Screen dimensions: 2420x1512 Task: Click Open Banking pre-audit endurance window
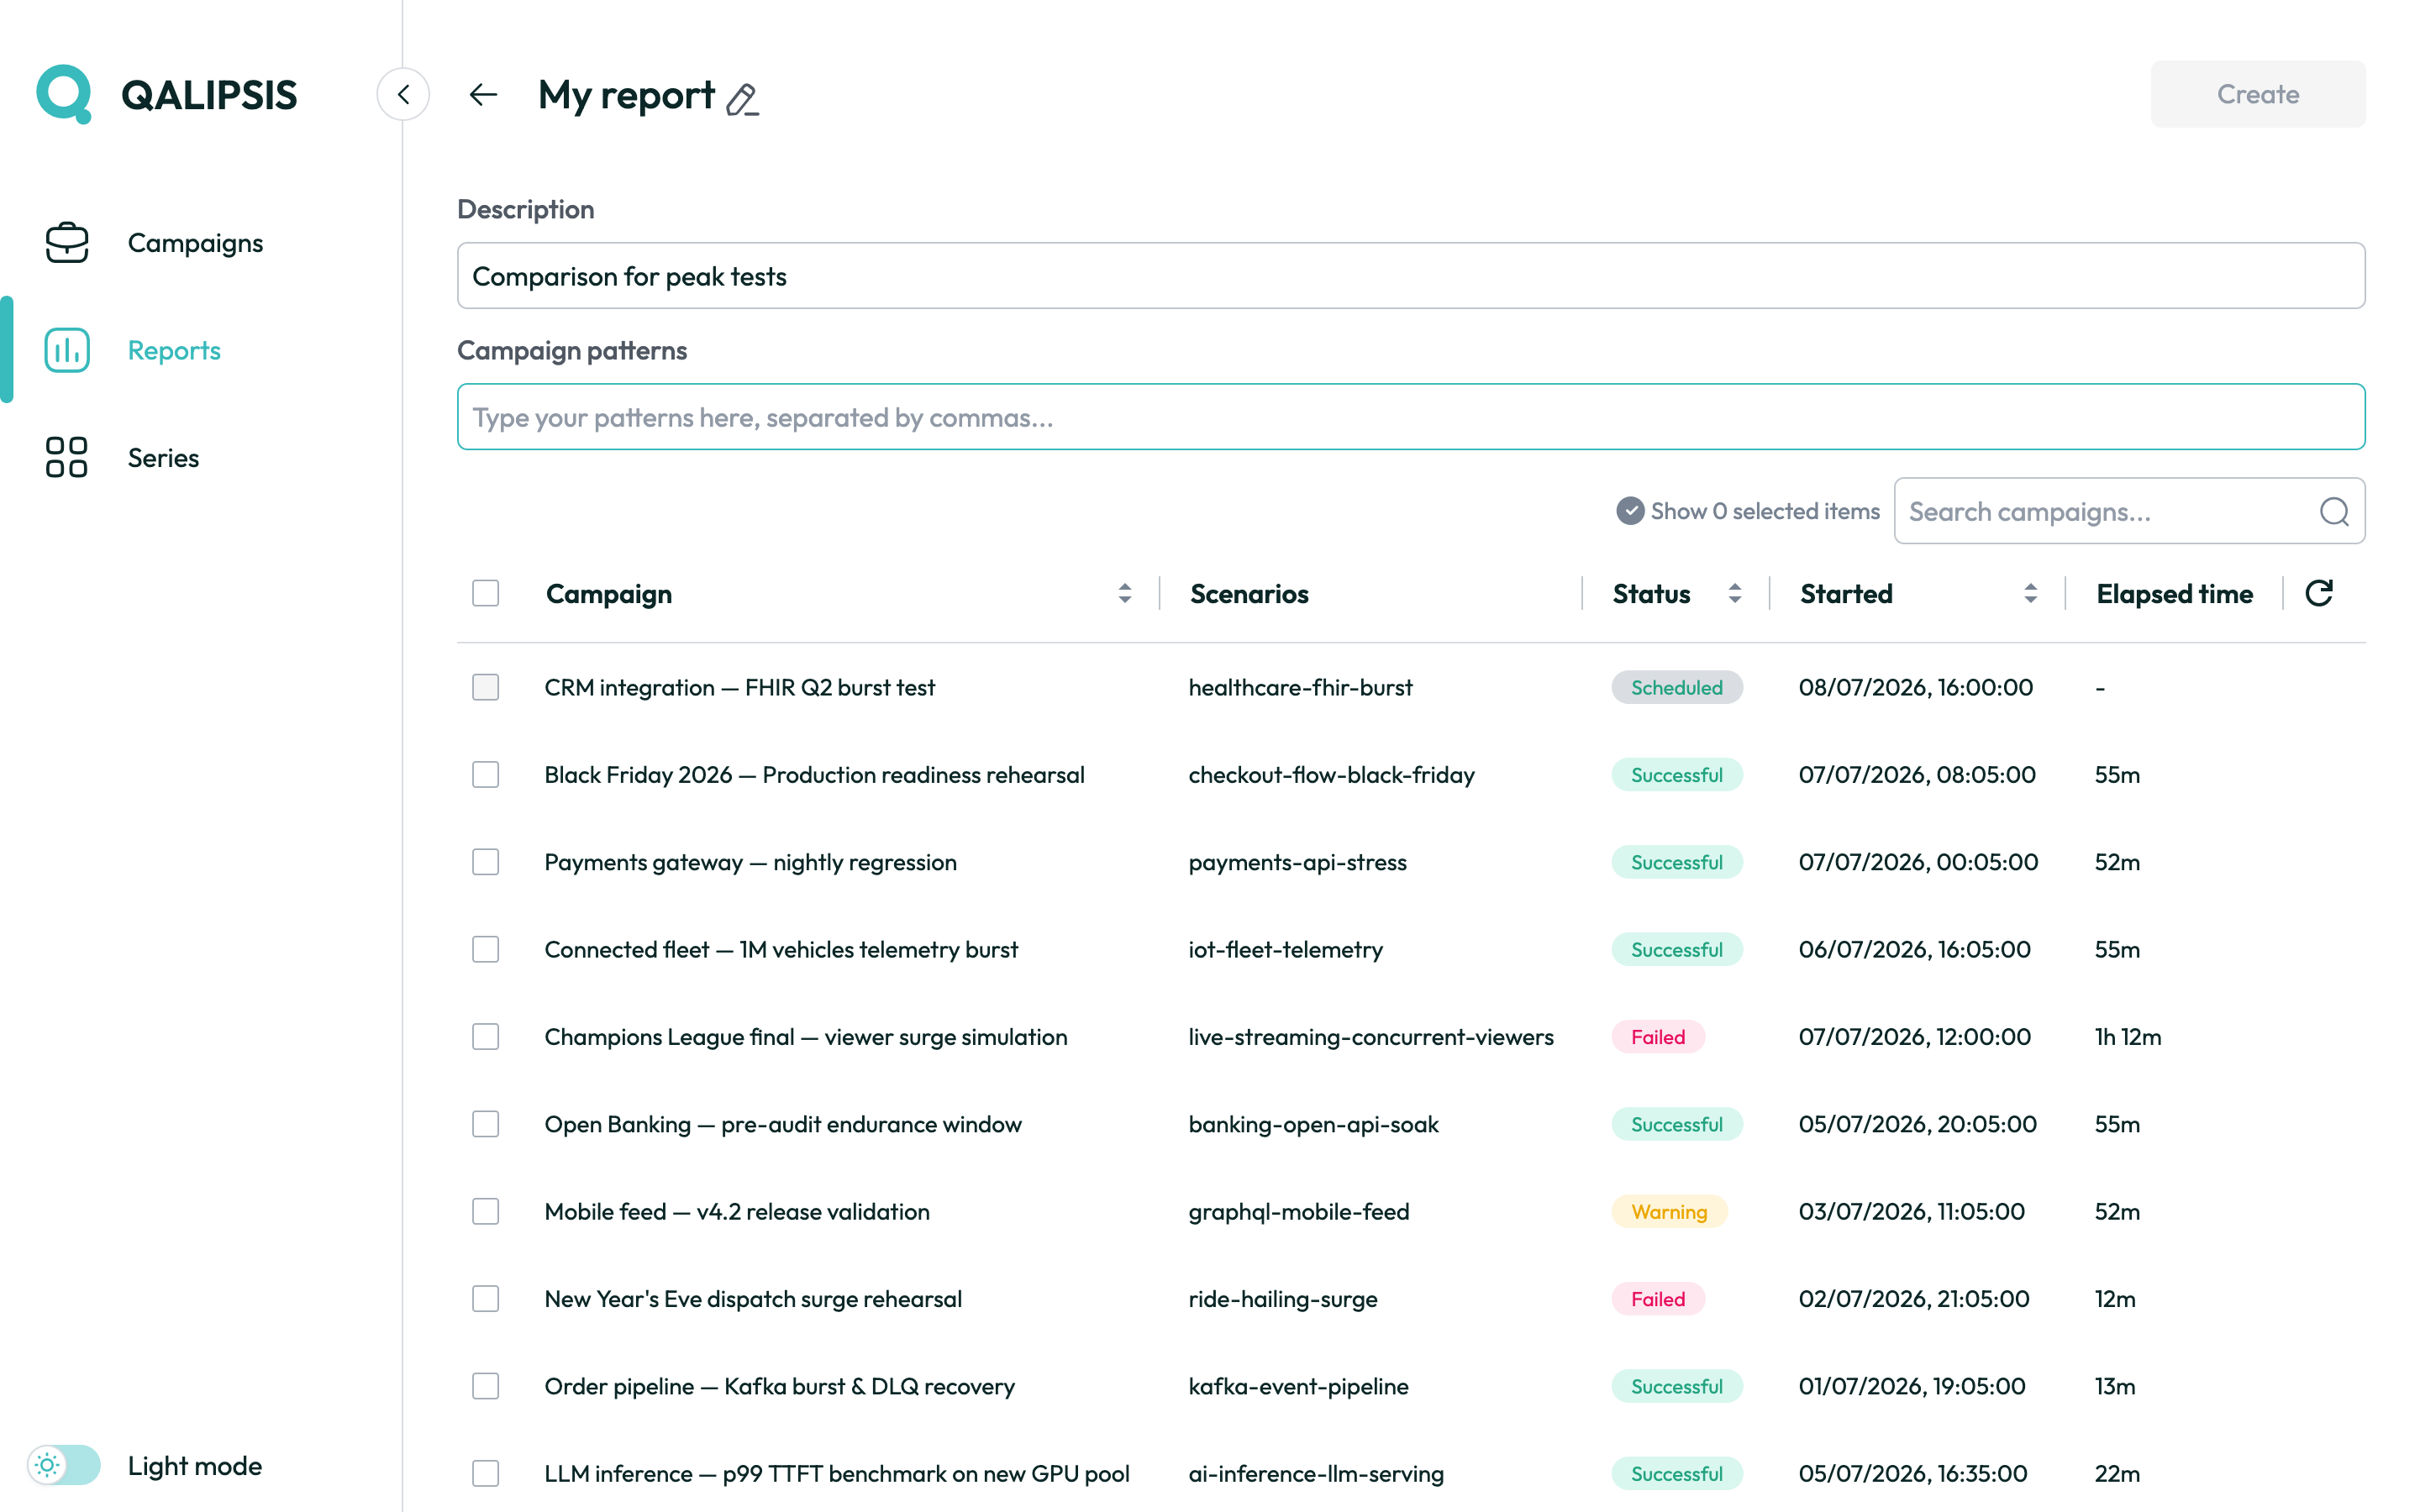point(783,1124)
